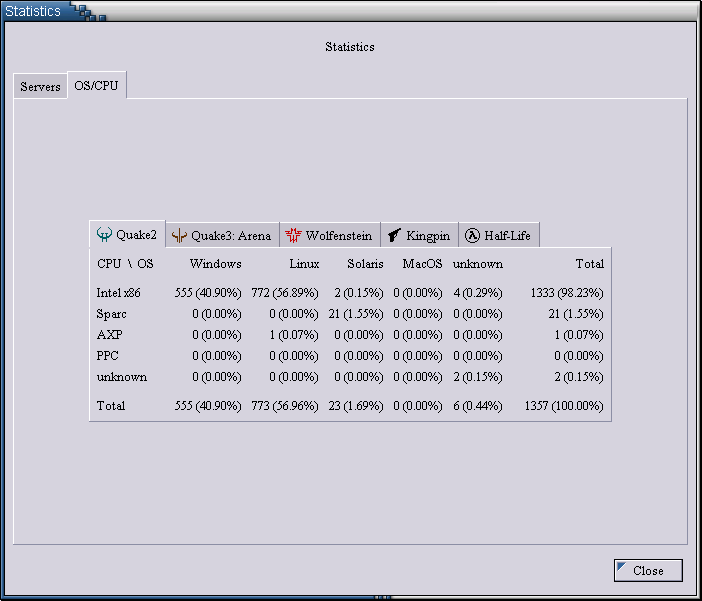Click the Linux column header
This screenshot has height=601, width=702.
coord(304,264)
